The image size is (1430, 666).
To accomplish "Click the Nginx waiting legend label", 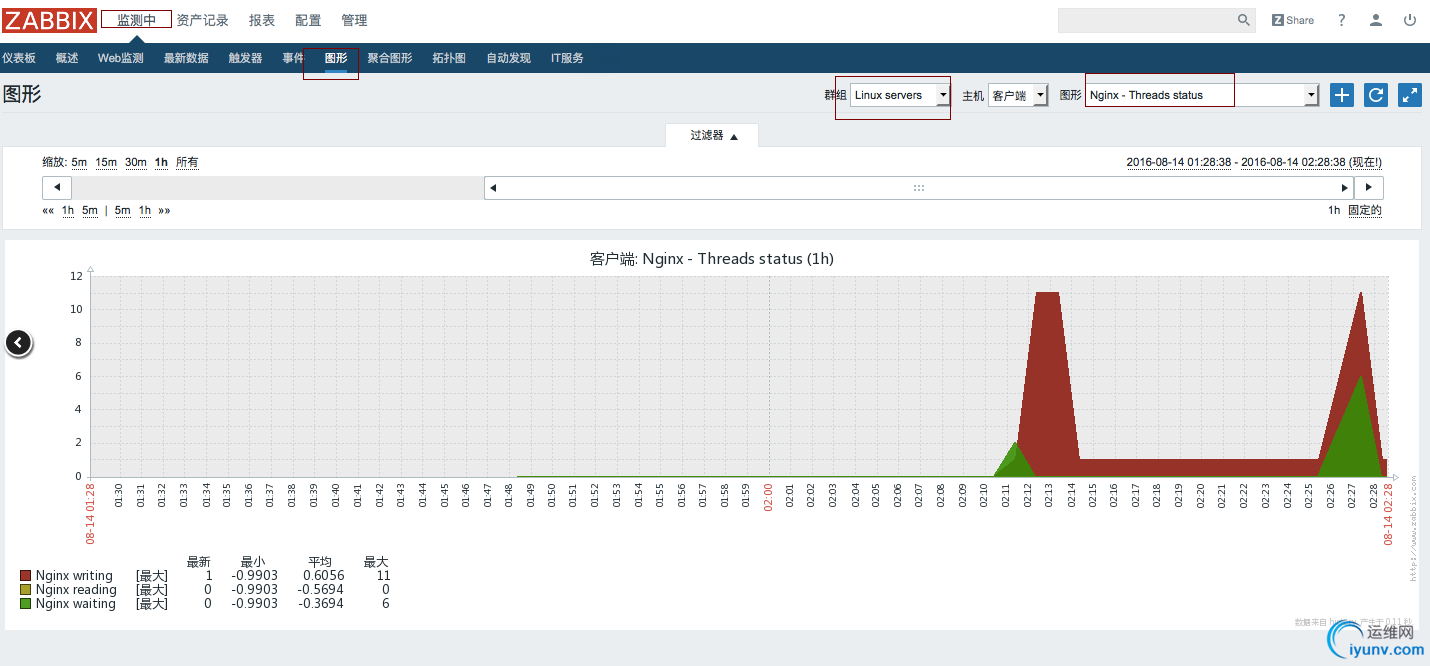I will pos(75,604).
